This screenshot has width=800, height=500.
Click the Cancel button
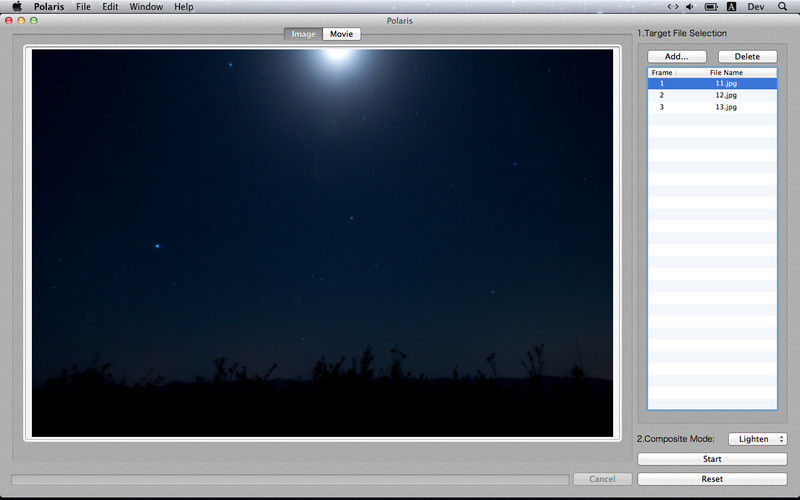click(603, 479)
